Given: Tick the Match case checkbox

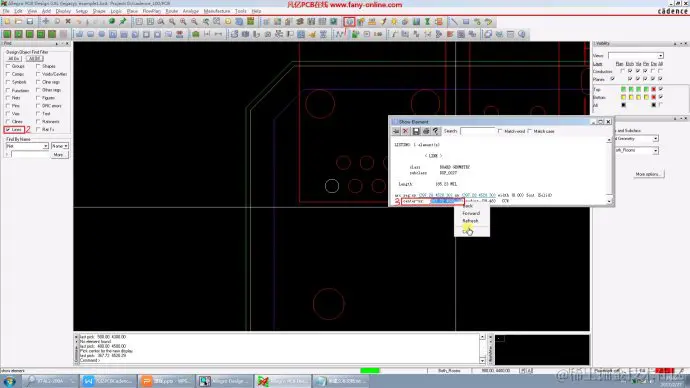Looking at the screenshot, I should (x=530, y=131).
